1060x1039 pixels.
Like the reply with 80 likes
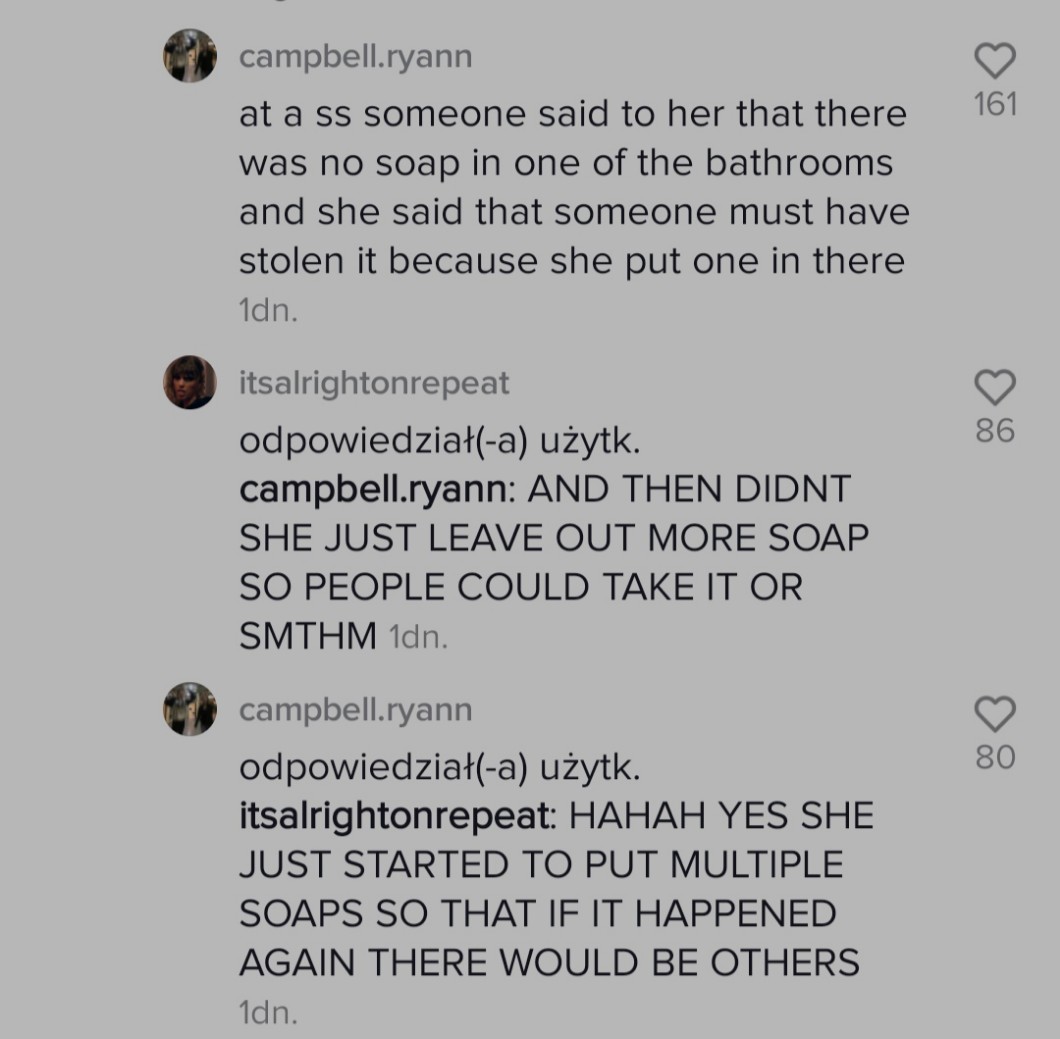[994, 714]
